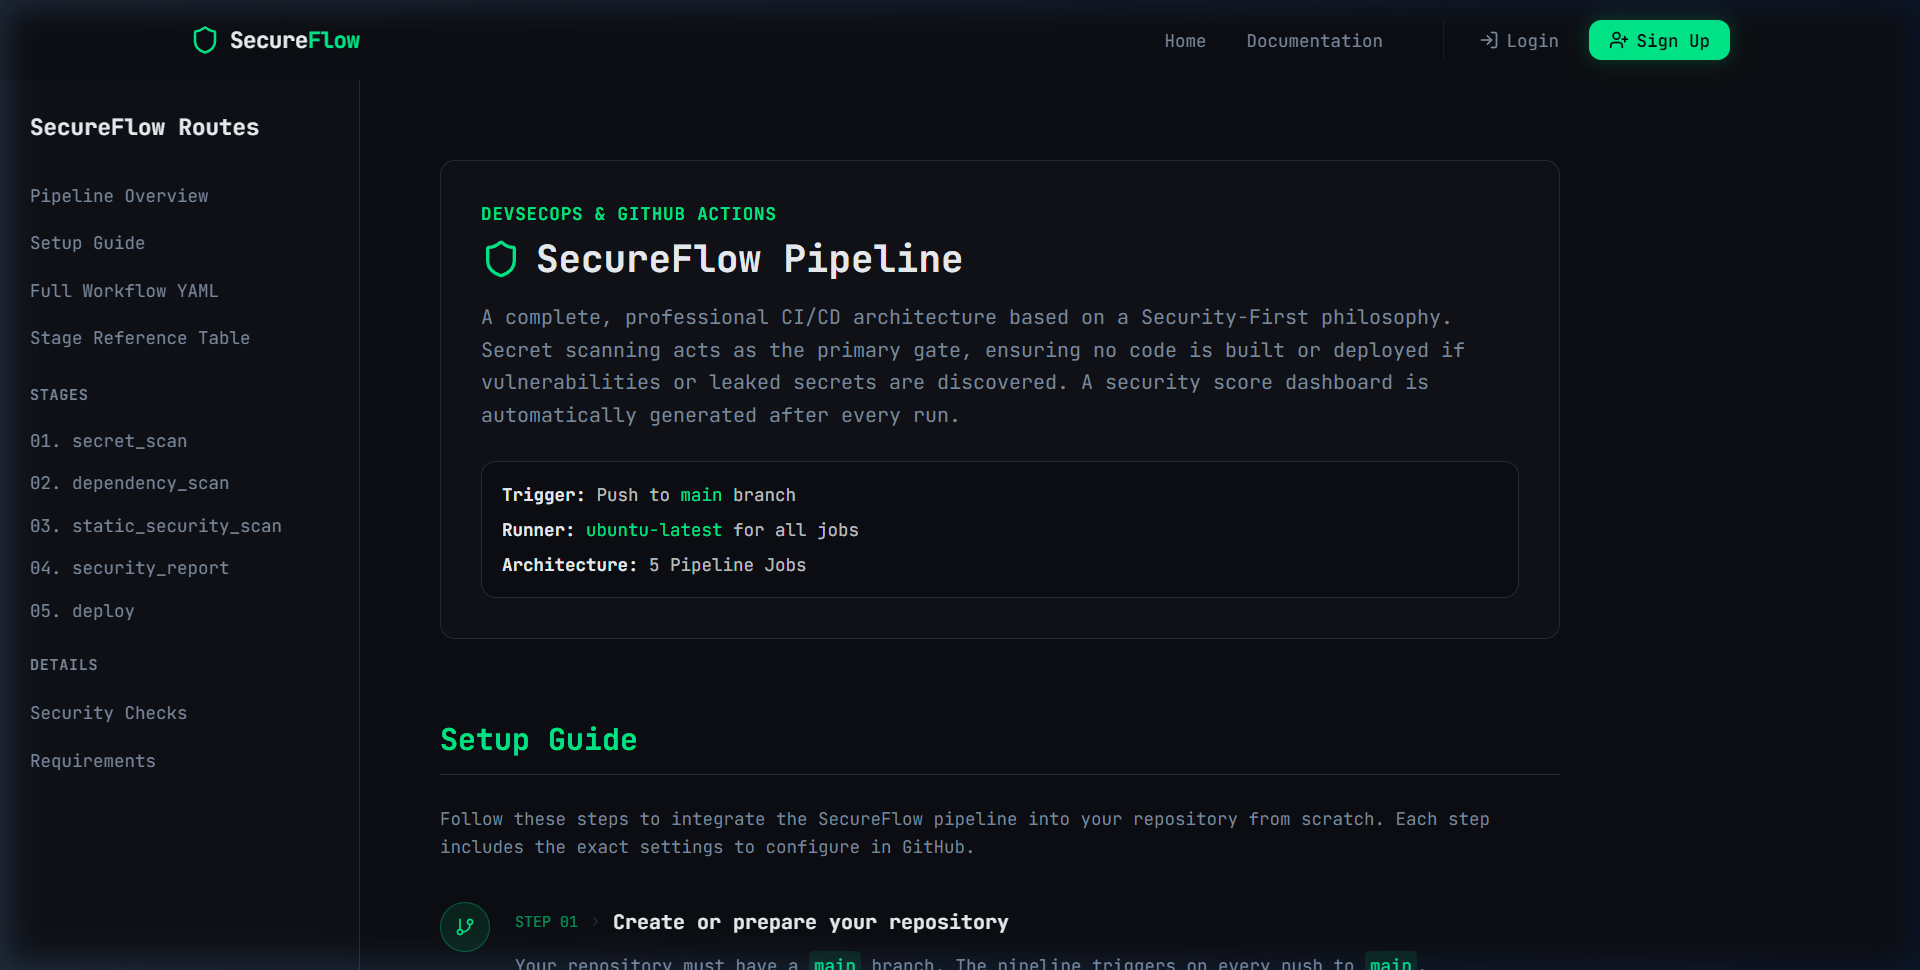Click the SecureFlow Routes sidebar heading

pos(144,127)
